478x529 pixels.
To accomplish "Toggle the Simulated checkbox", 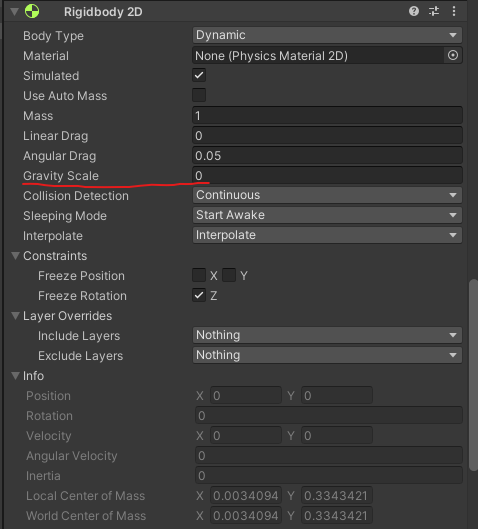I will pyautogui.click(x=199, y=75).
